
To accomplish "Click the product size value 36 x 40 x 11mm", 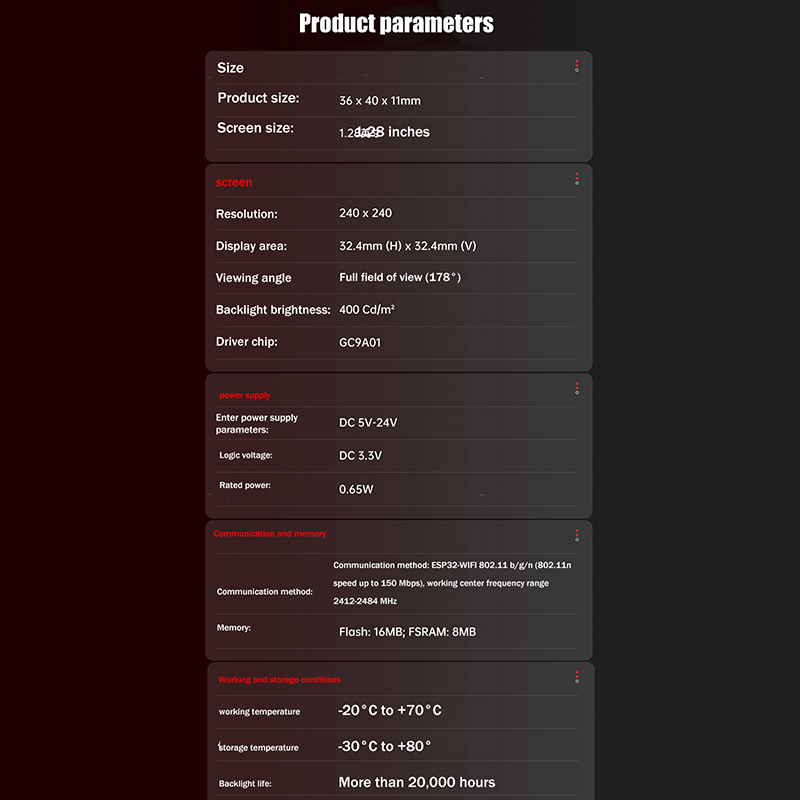I will tap(380, 101).
